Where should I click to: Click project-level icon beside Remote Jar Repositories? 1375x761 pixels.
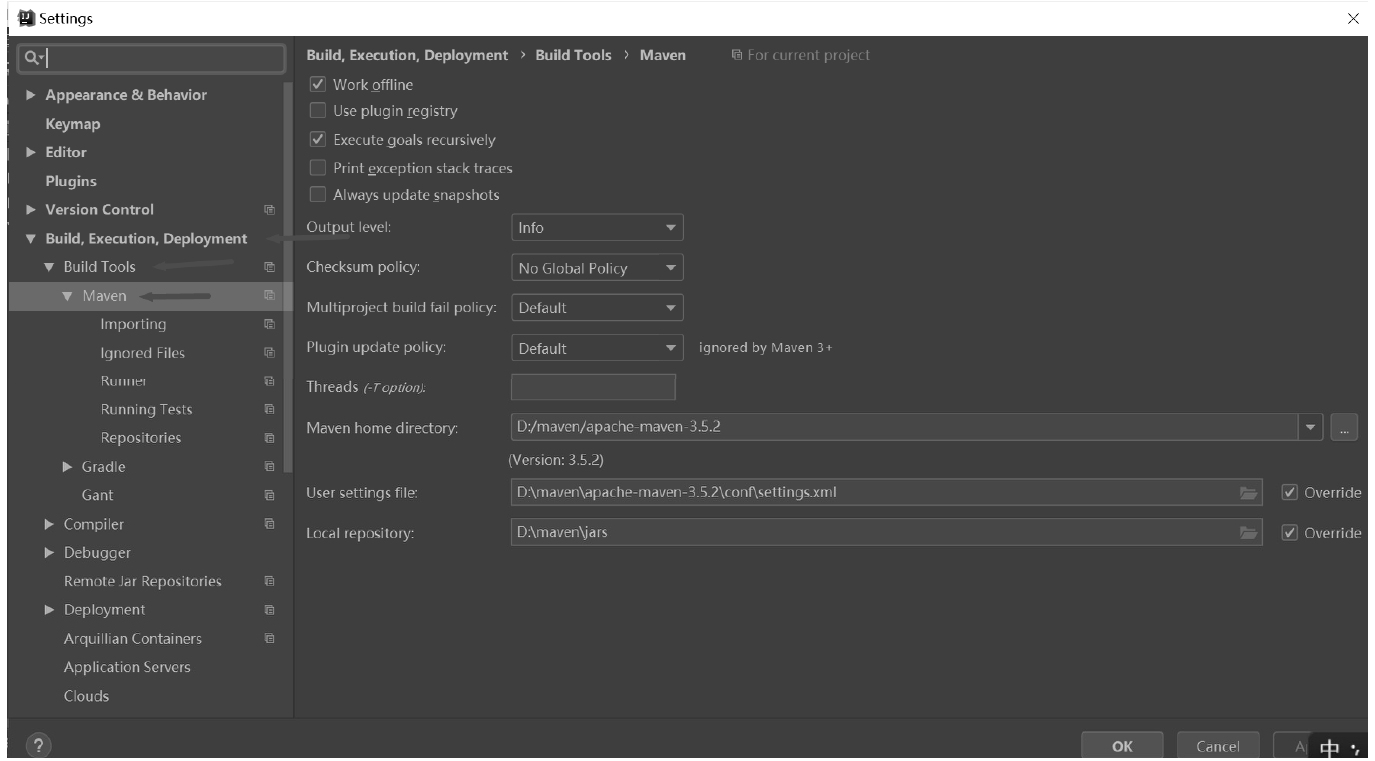(x=268, y=581)
